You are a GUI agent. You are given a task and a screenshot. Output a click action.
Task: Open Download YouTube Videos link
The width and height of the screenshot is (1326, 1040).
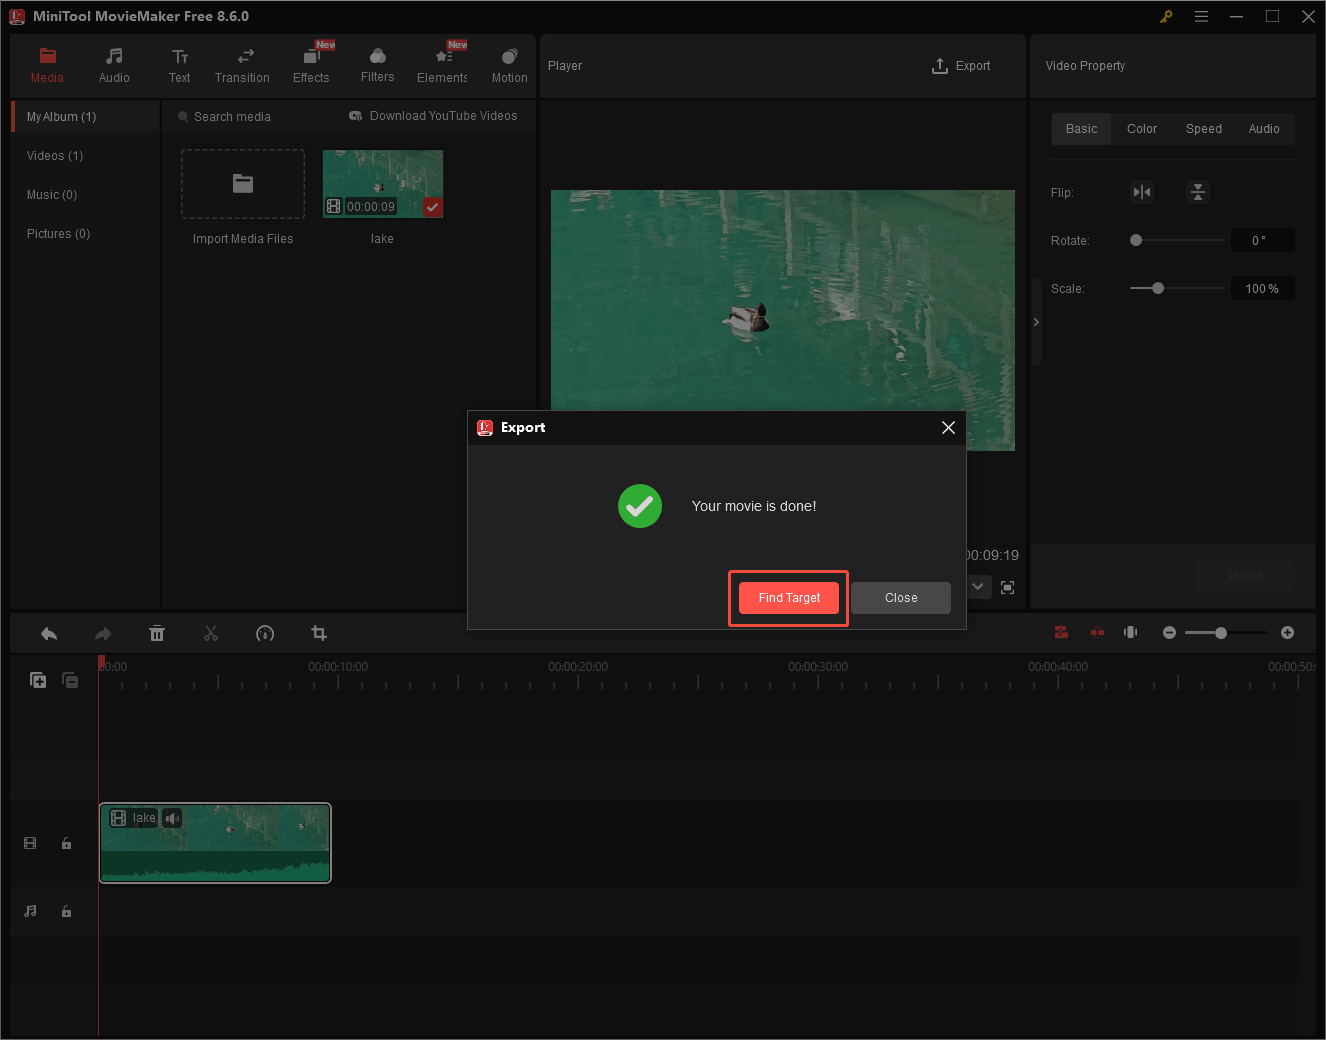[x=433, y=116]
